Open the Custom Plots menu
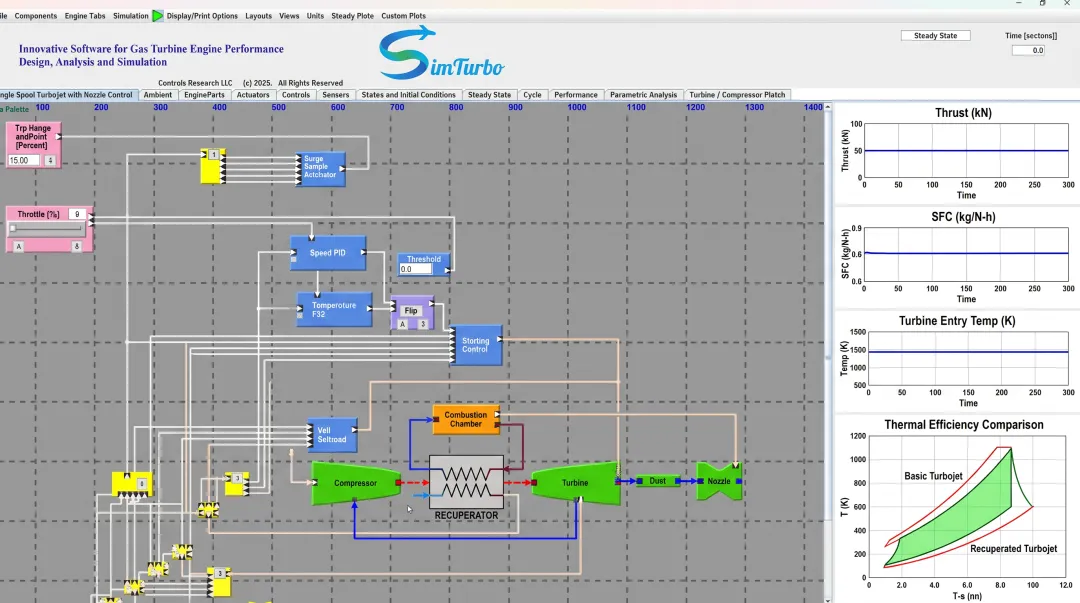The width and height of the screenshot is (1080, 603). [x=404, y=16]
